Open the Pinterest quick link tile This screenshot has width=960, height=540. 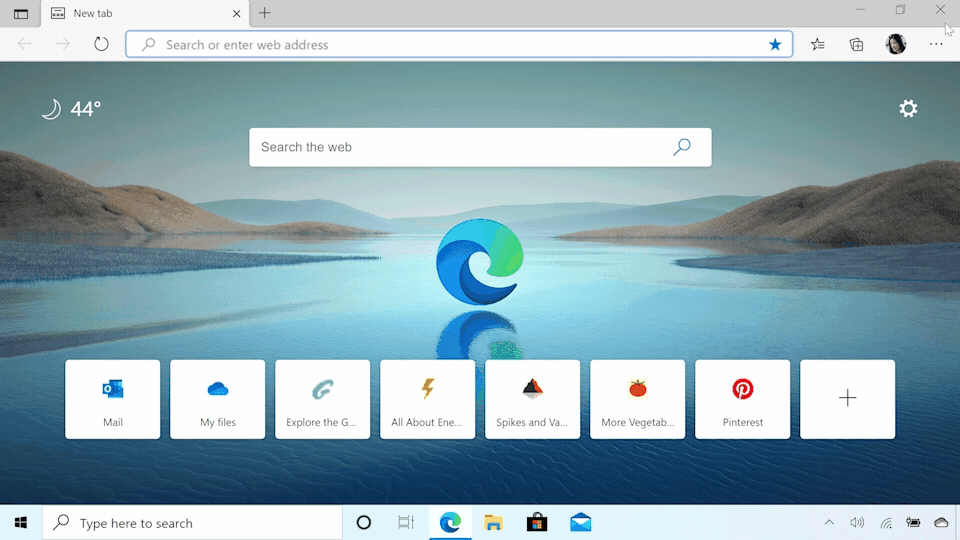tap(743, 399)
